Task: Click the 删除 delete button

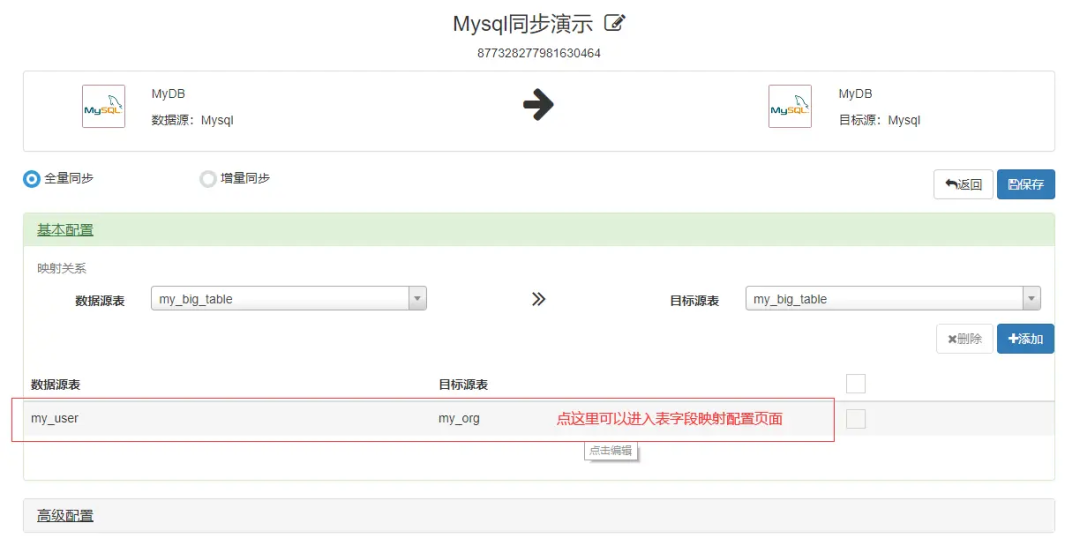Action: pos(964,339)
